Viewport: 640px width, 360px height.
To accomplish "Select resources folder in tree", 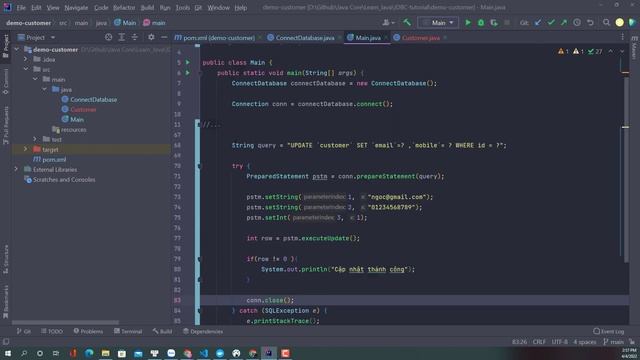I will [73, 129].
